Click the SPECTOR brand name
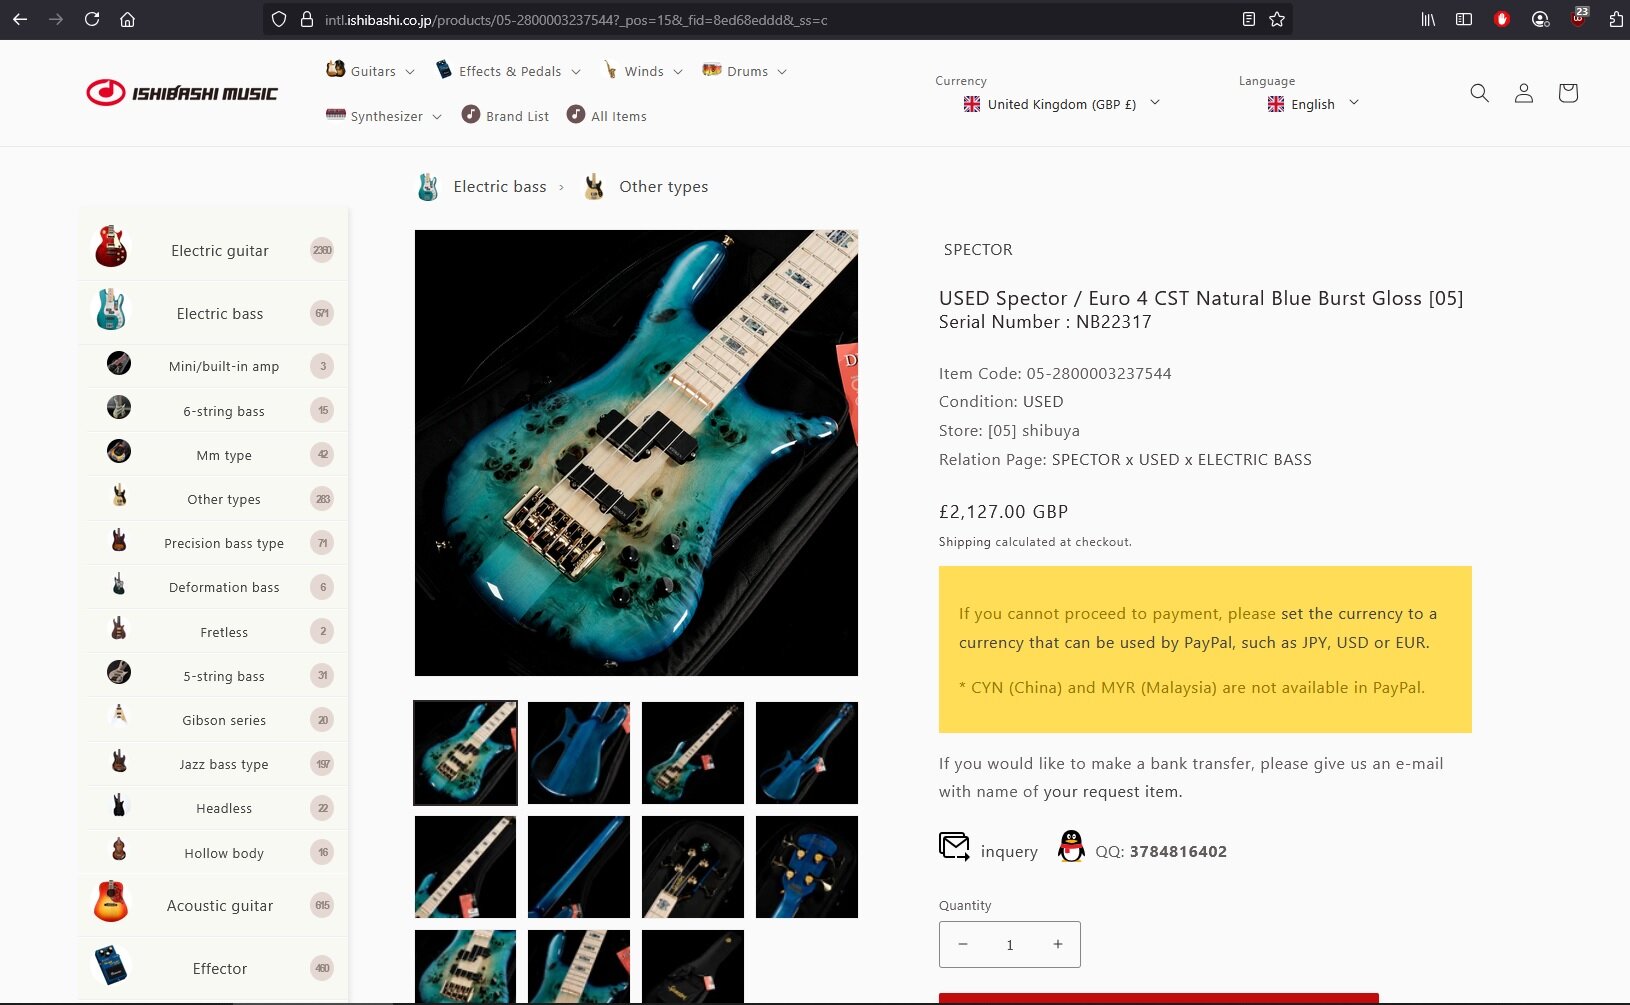The width and height of the screenshot is (1630, 1005). [978, 250]
